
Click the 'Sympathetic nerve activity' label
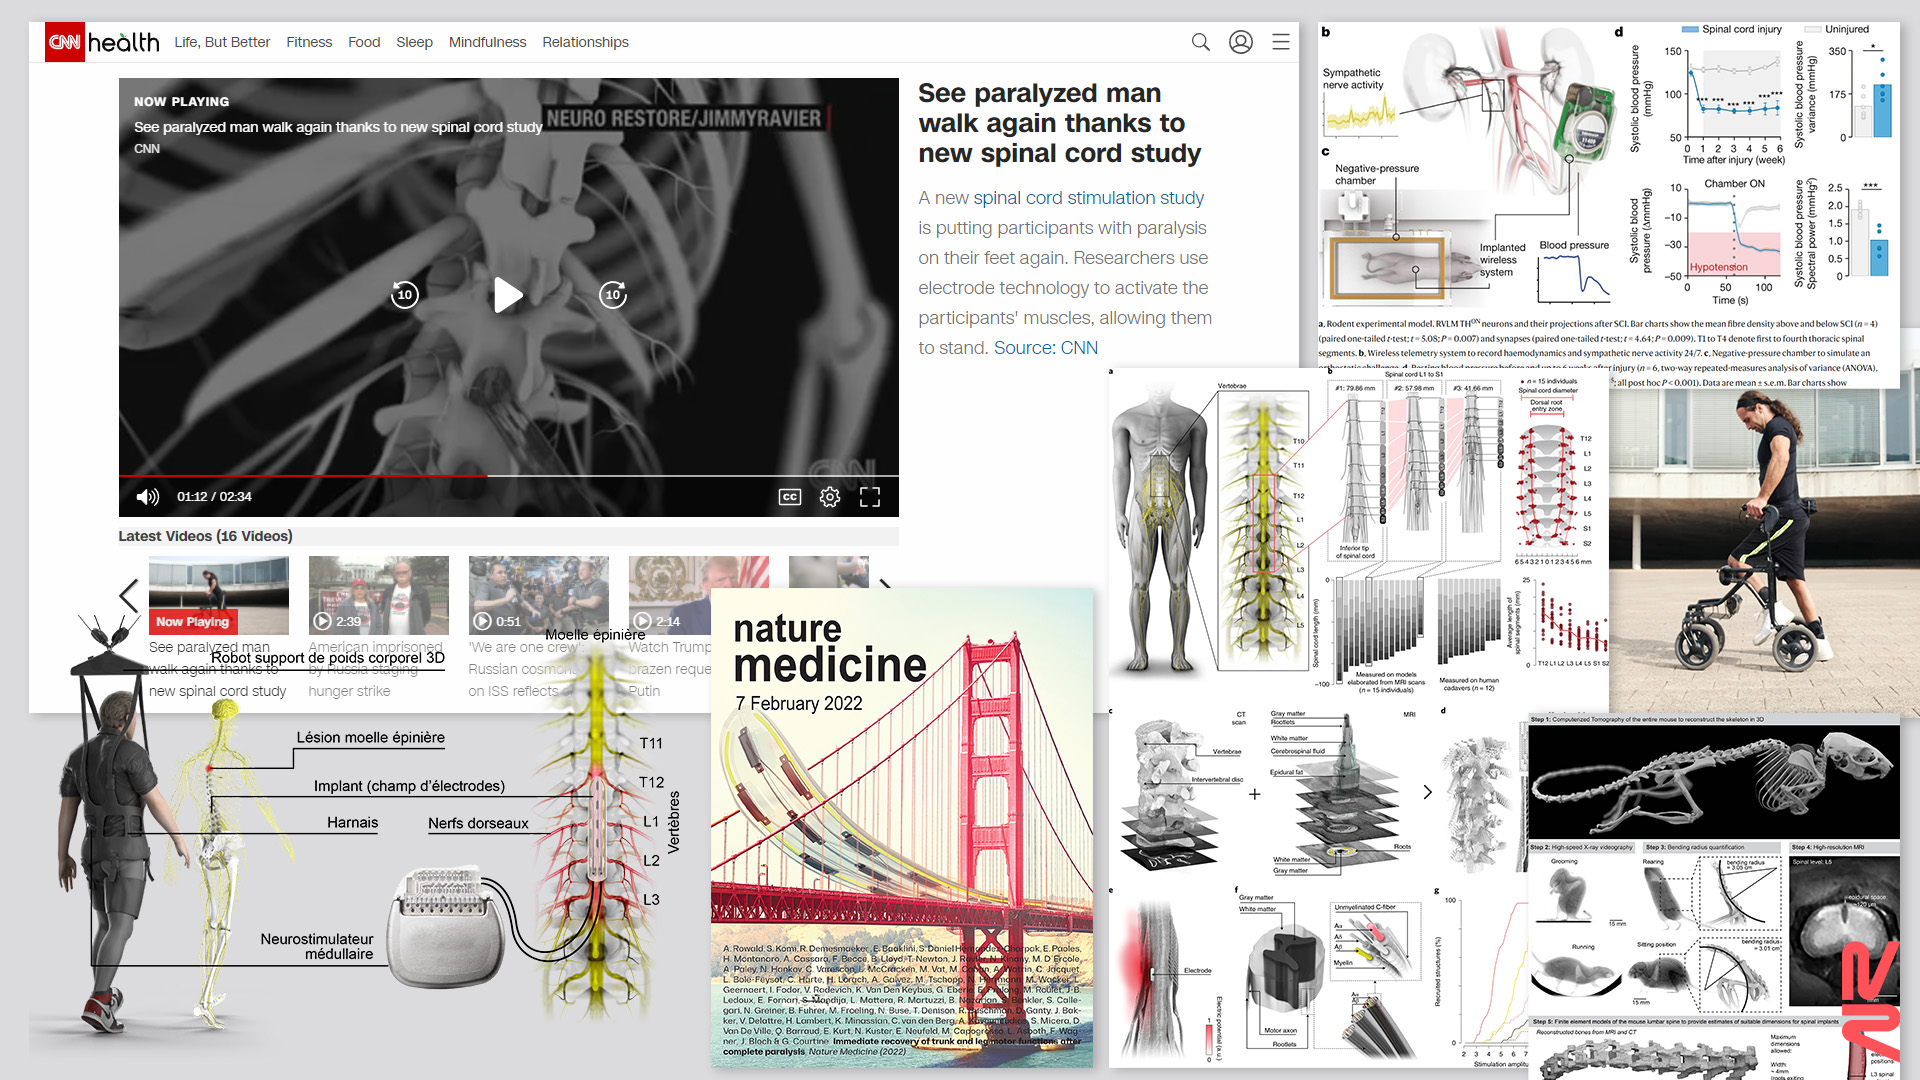click(1352, 79)
